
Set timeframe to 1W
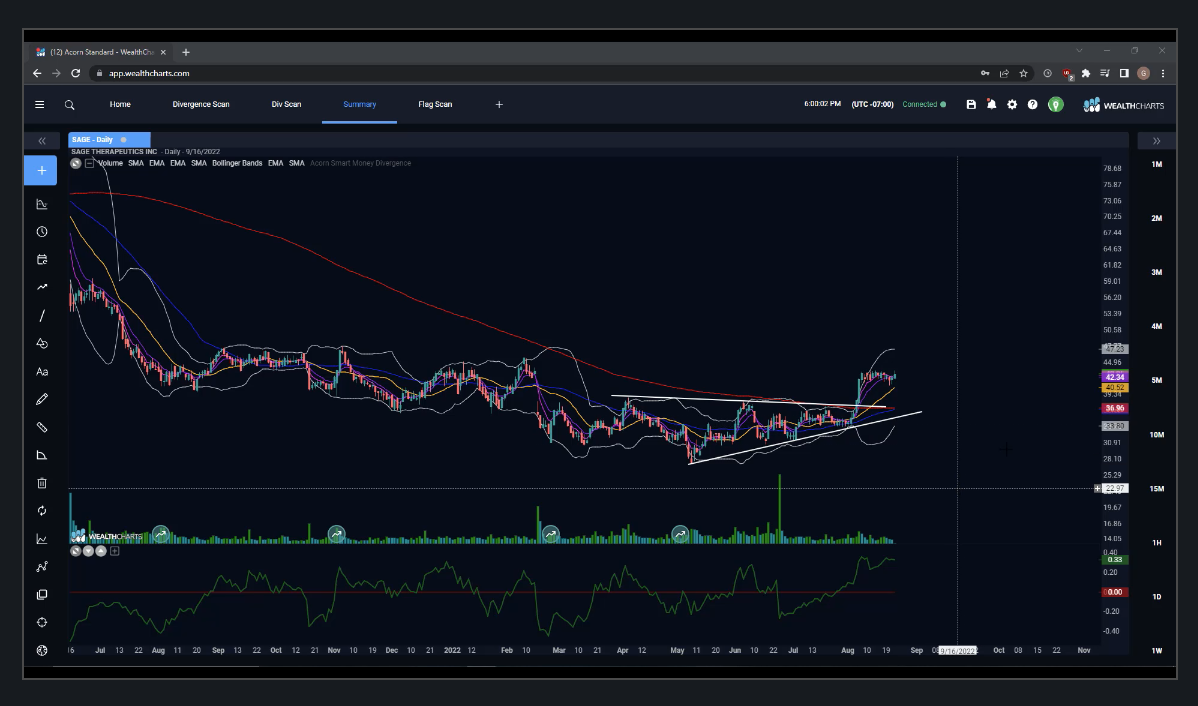click(x=1157, y=651)
